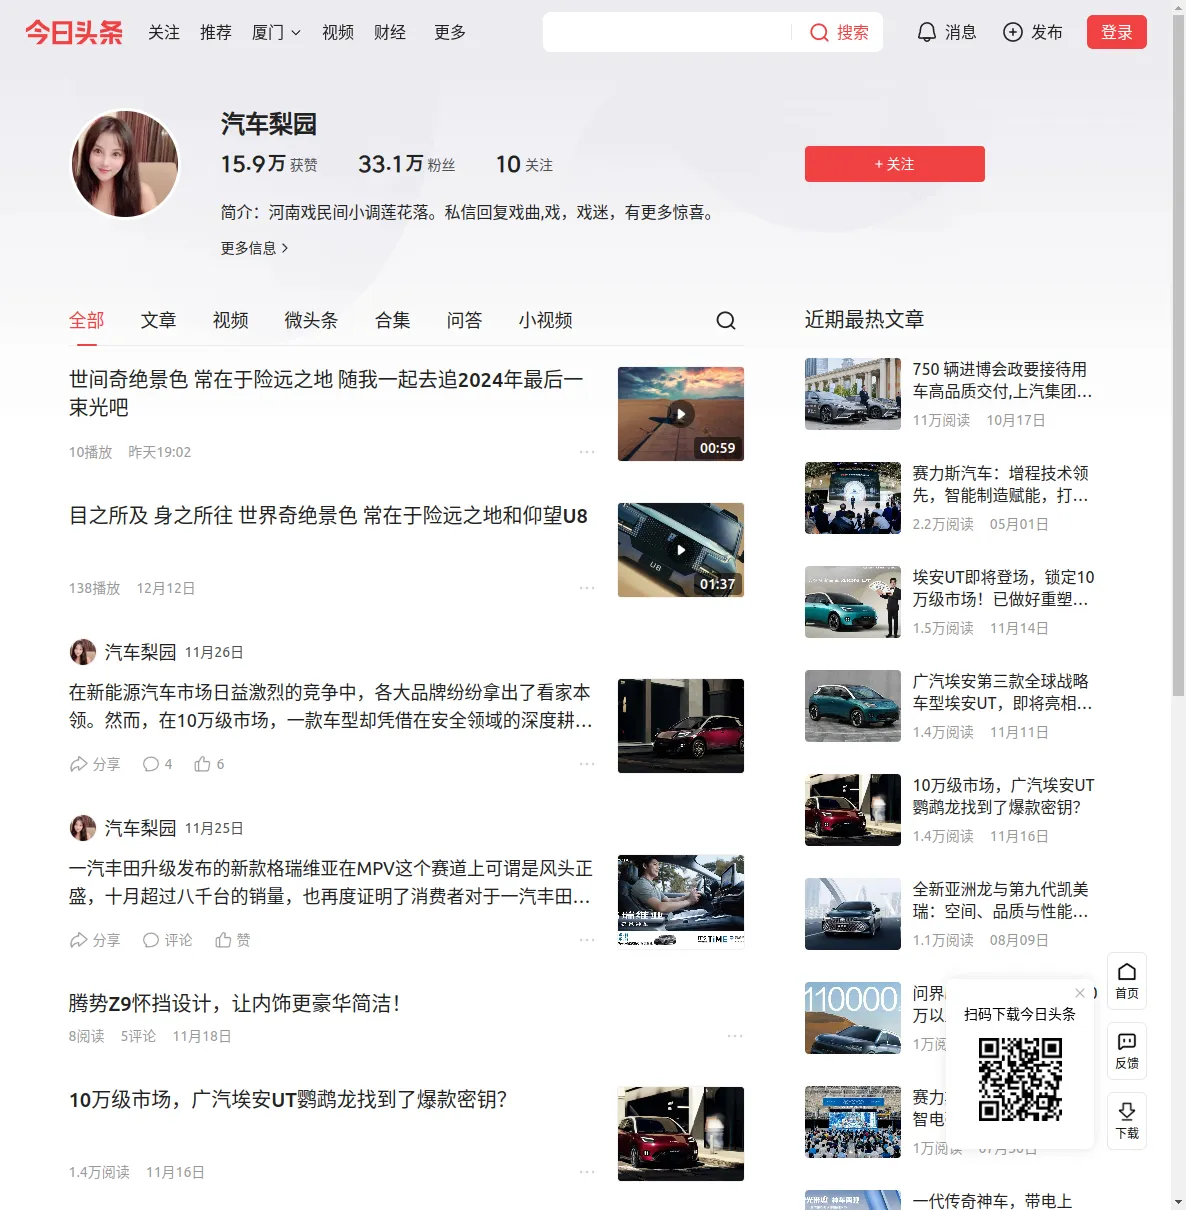Viewport: 1186px width, 1210px height.
Task: Like the 11月25日 post with 赞
Action: pos(232,940)
